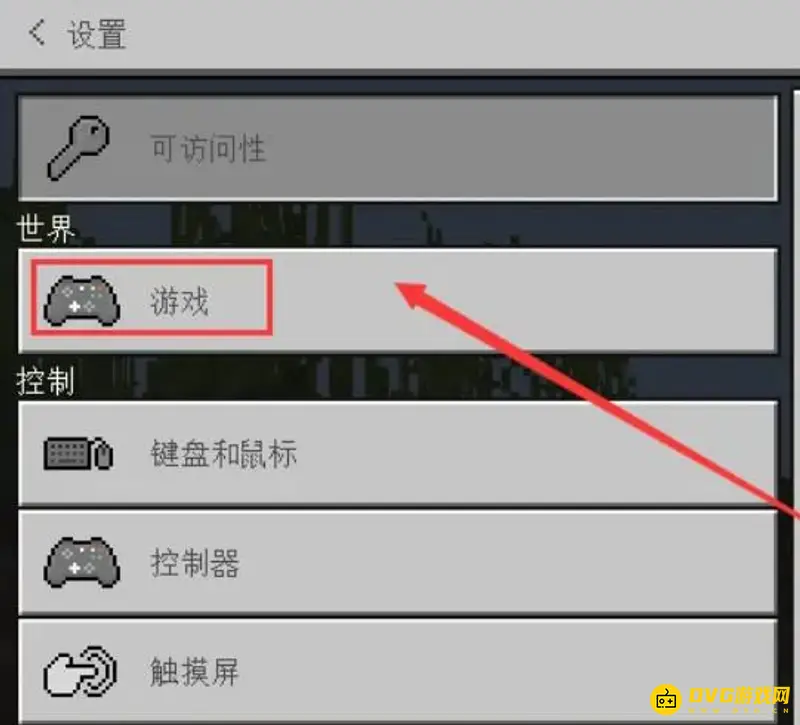This screenshot has width=800, height=725.
Task: Select the 游戏 settings tab label
Action: [179, 301]
